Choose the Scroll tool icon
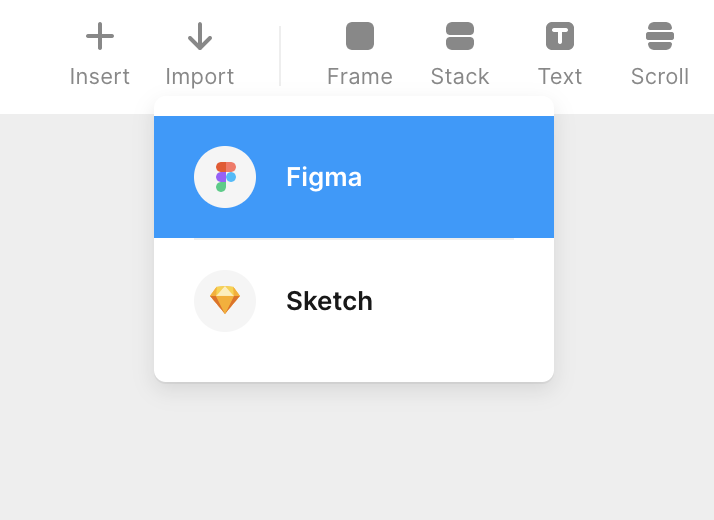The width and height of the screenshot is (714, 520). pyautogui.click(x=660, y=37)
